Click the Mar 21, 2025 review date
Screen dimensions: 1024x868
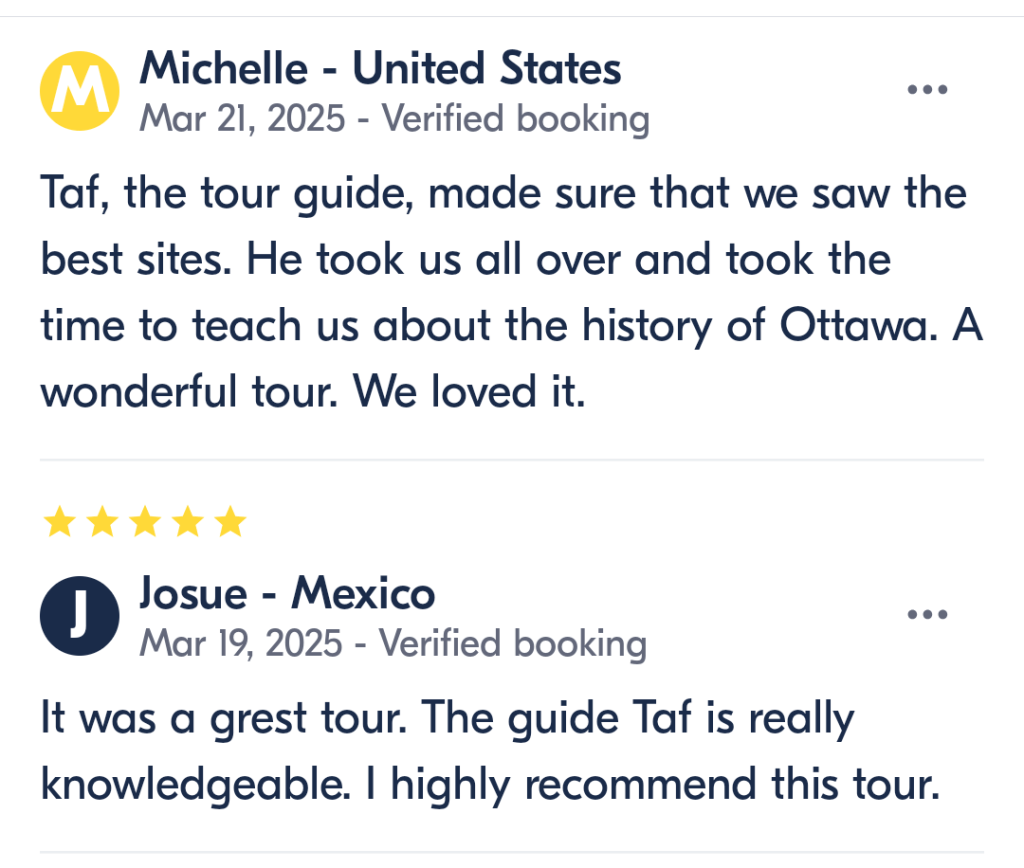(242, 120)
